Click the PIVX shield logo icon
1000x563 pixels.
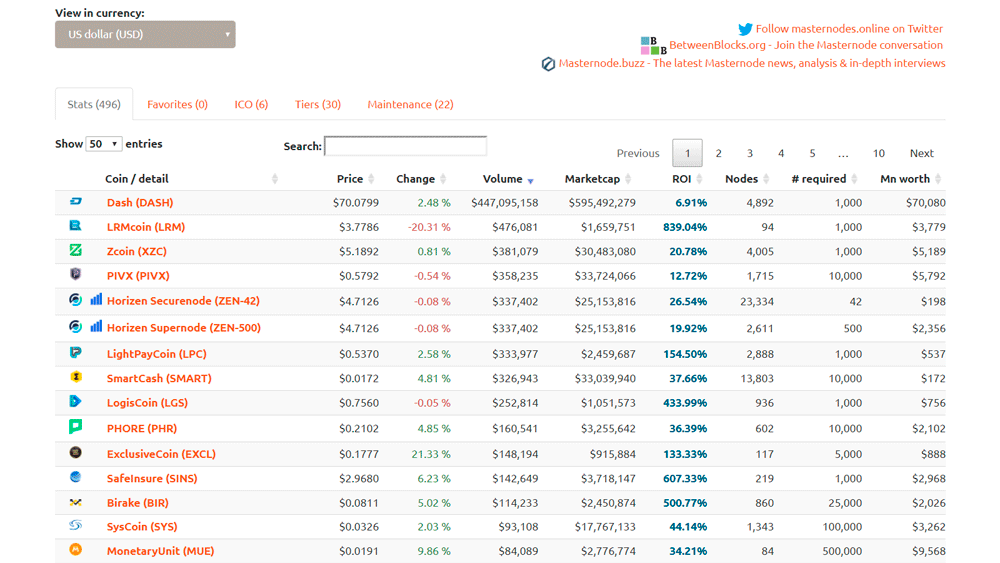coord(75,274)
